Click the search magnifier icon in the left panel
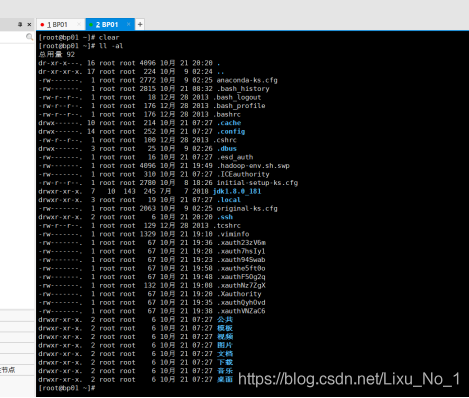 pyautogui.click(x=29, y=37)
